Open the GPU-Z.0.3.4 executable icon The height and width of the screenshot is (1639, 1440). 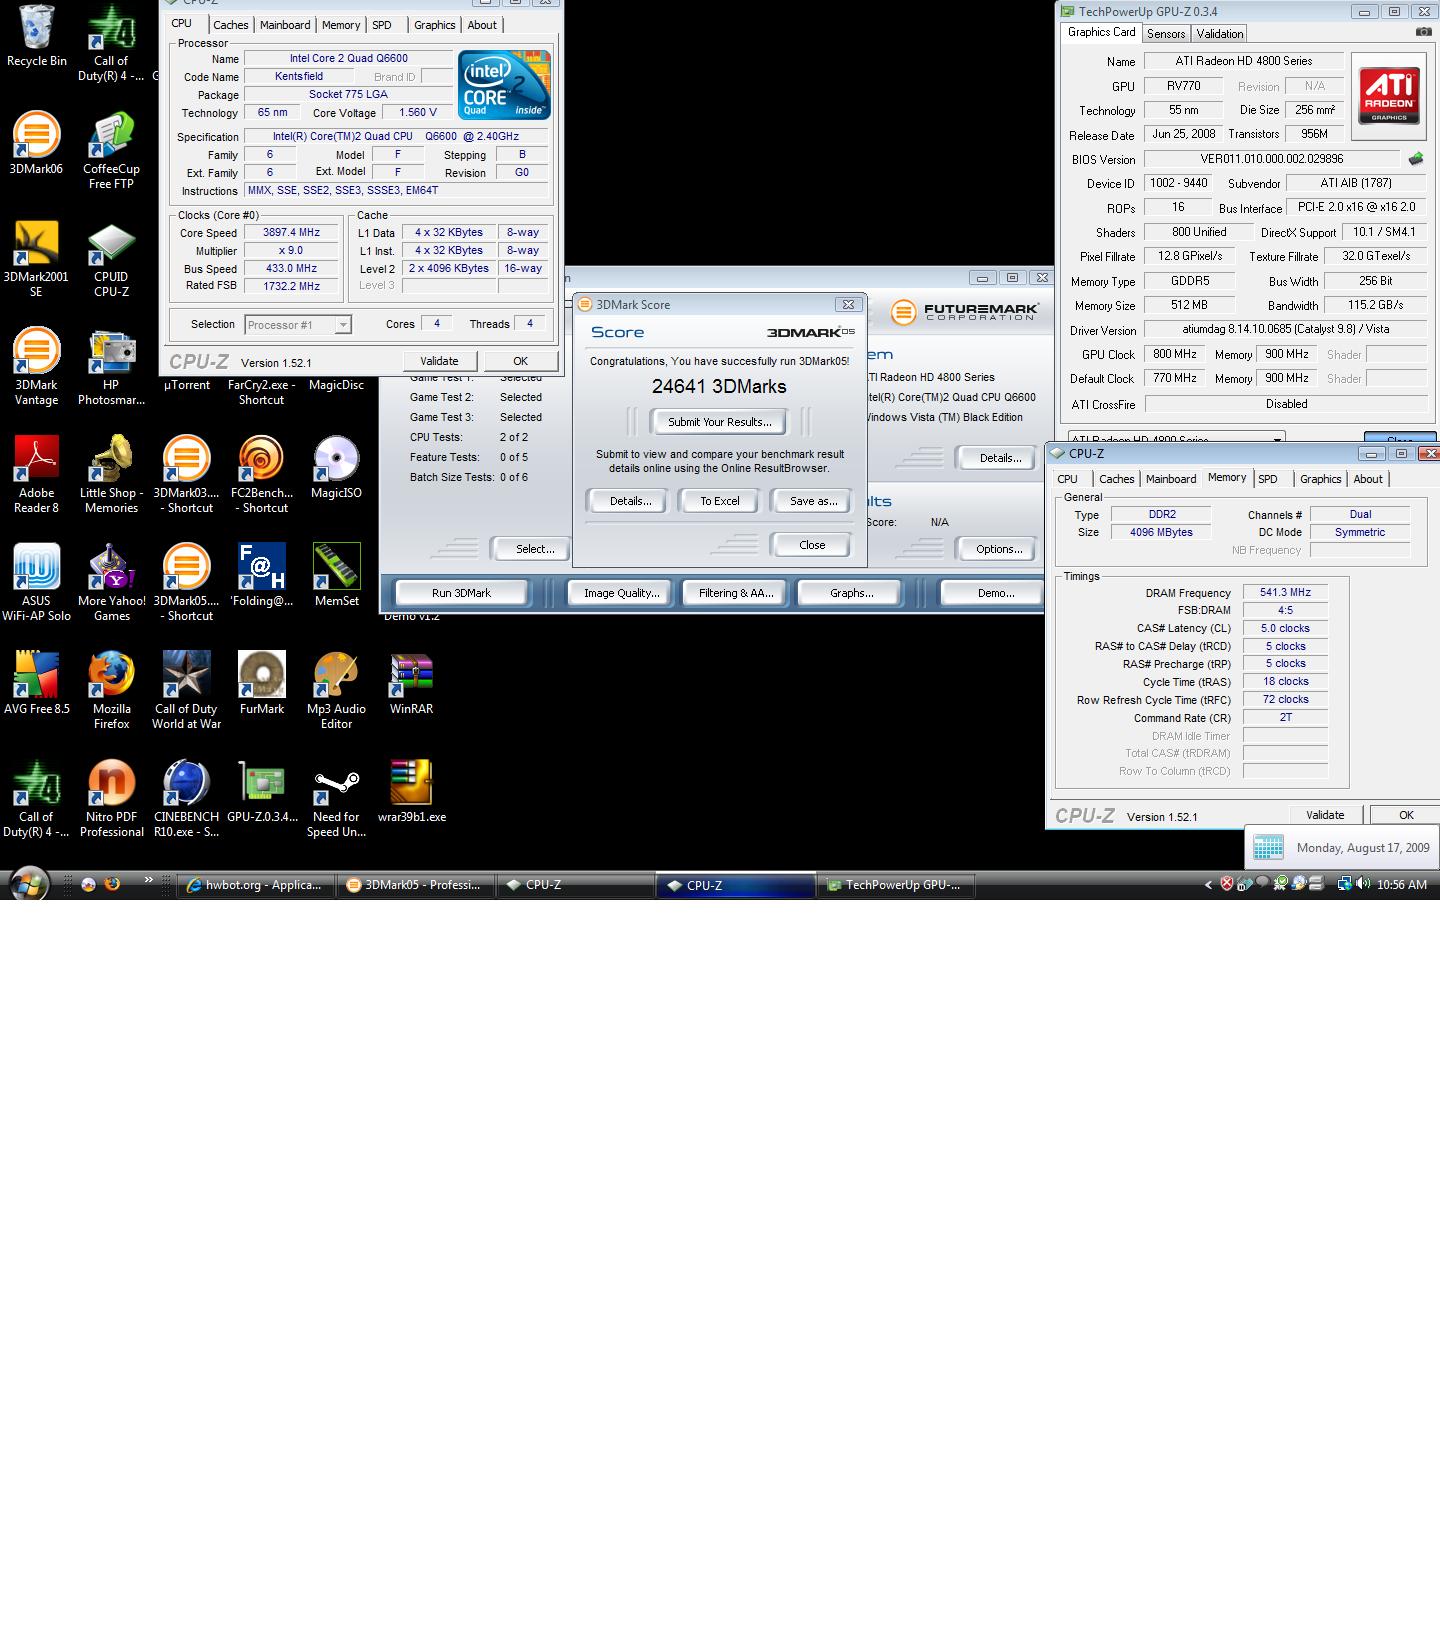coord(261,791)
